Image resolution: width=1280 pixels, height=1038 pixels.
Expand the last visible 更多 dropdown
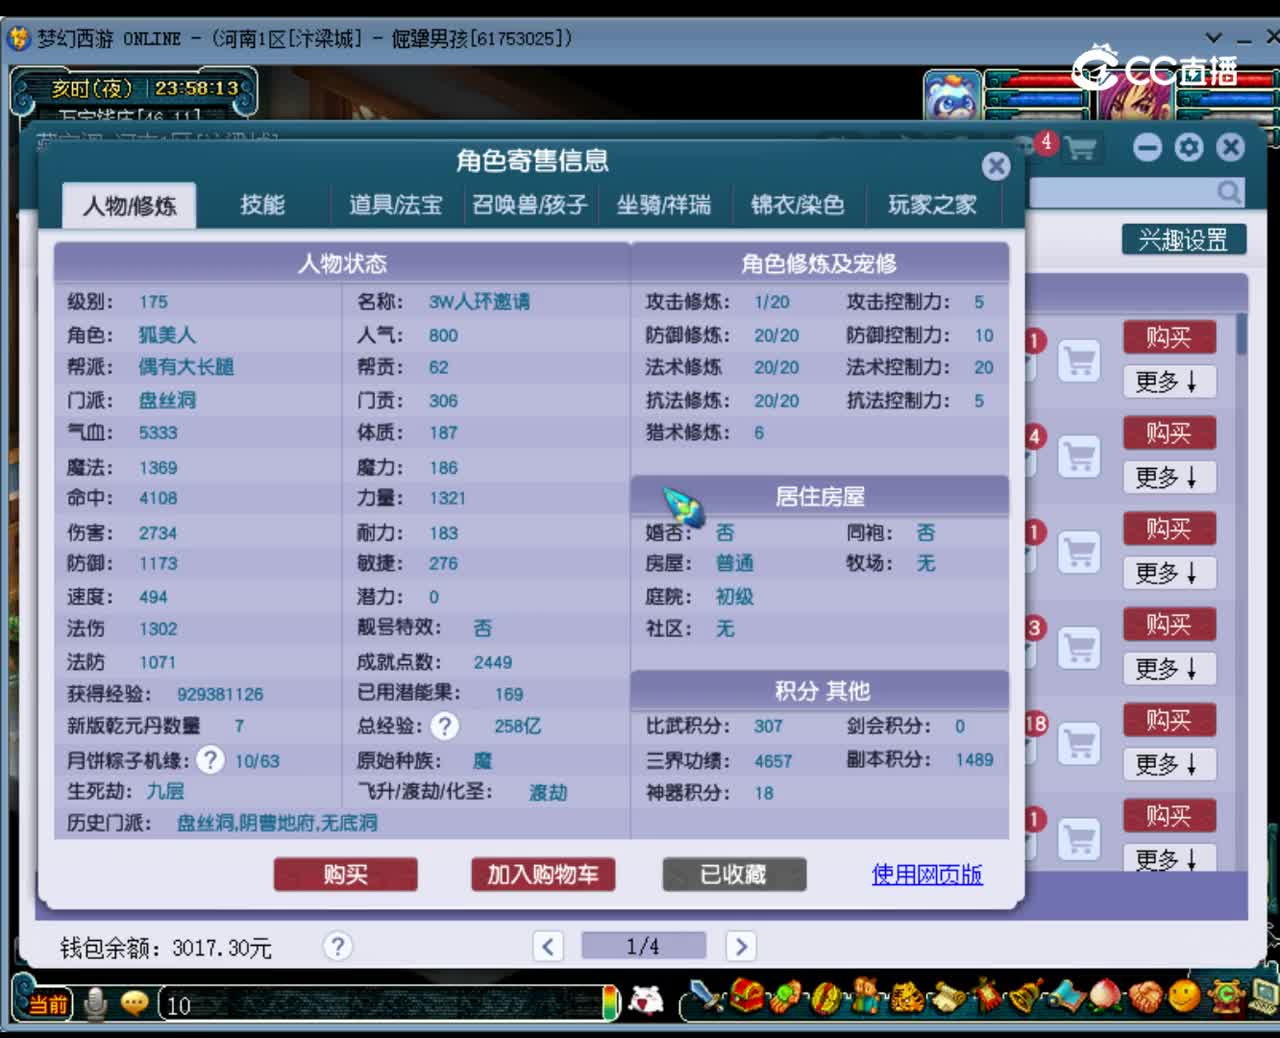click(1167, 858)
